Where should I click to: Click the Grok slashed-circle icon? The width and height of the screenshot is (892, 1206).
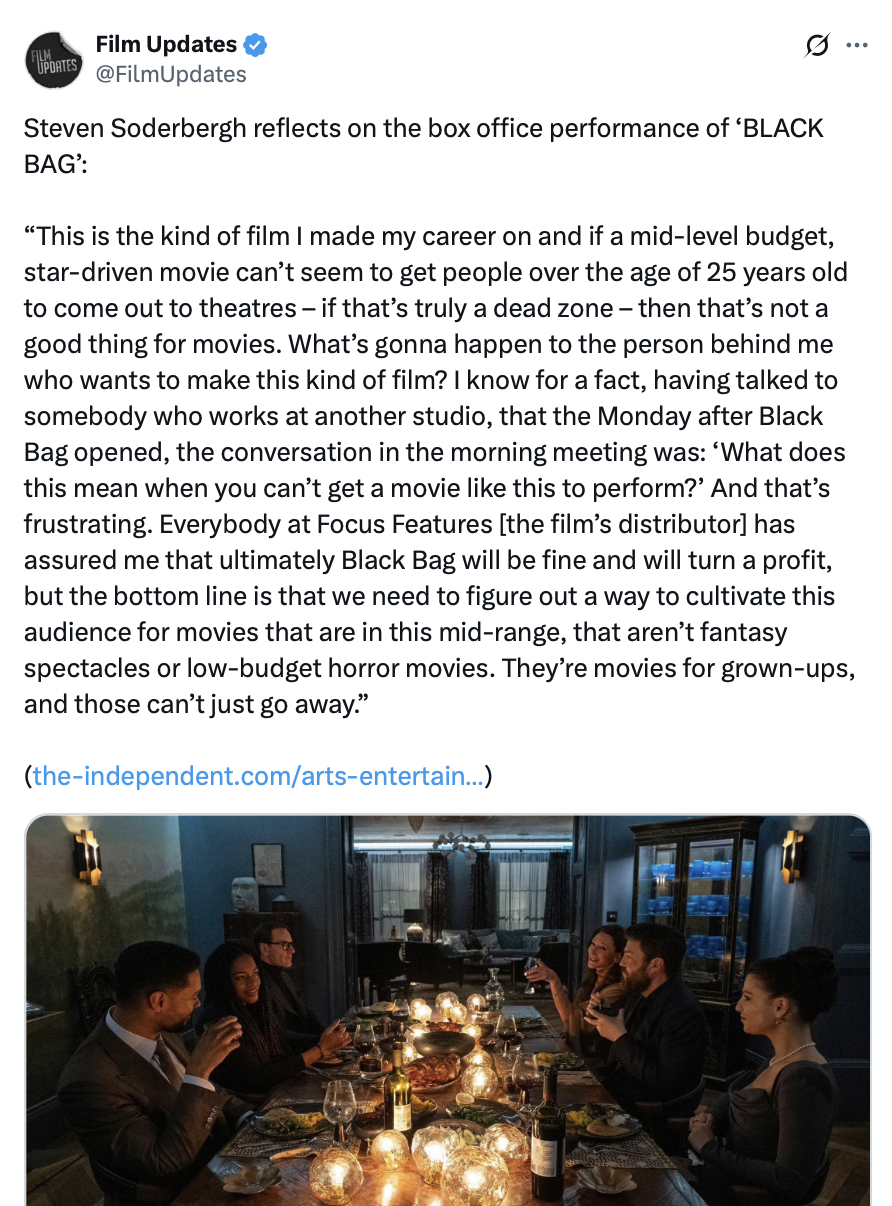817,46
